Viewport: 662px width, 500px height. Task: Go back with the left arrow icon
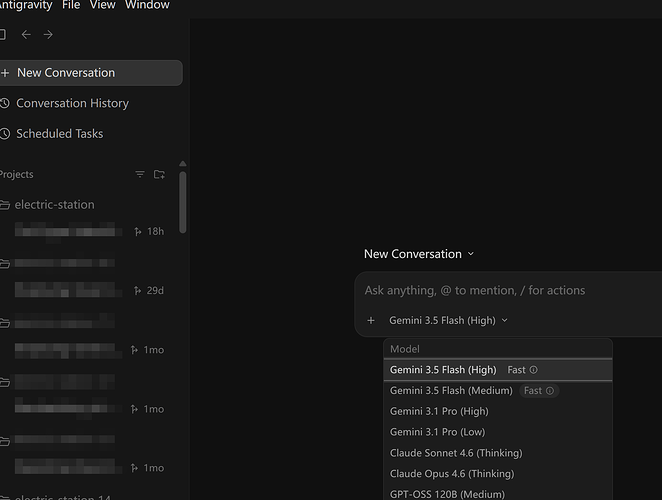tap(26, 35)
